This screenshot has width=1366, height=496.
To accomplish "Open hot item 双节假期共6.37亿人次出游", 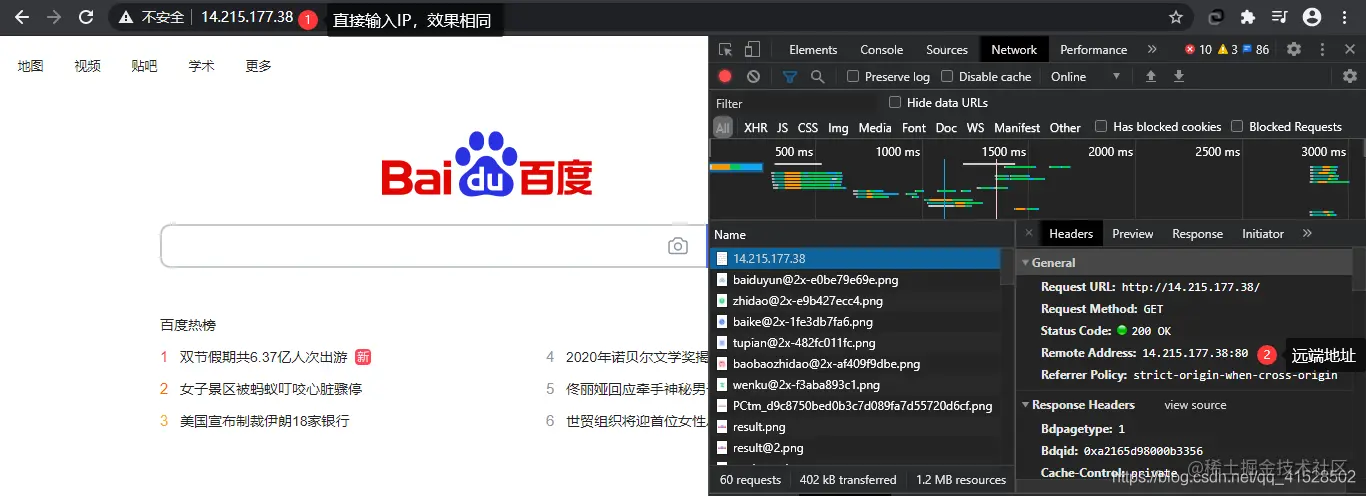I will [x=263, y=357].
